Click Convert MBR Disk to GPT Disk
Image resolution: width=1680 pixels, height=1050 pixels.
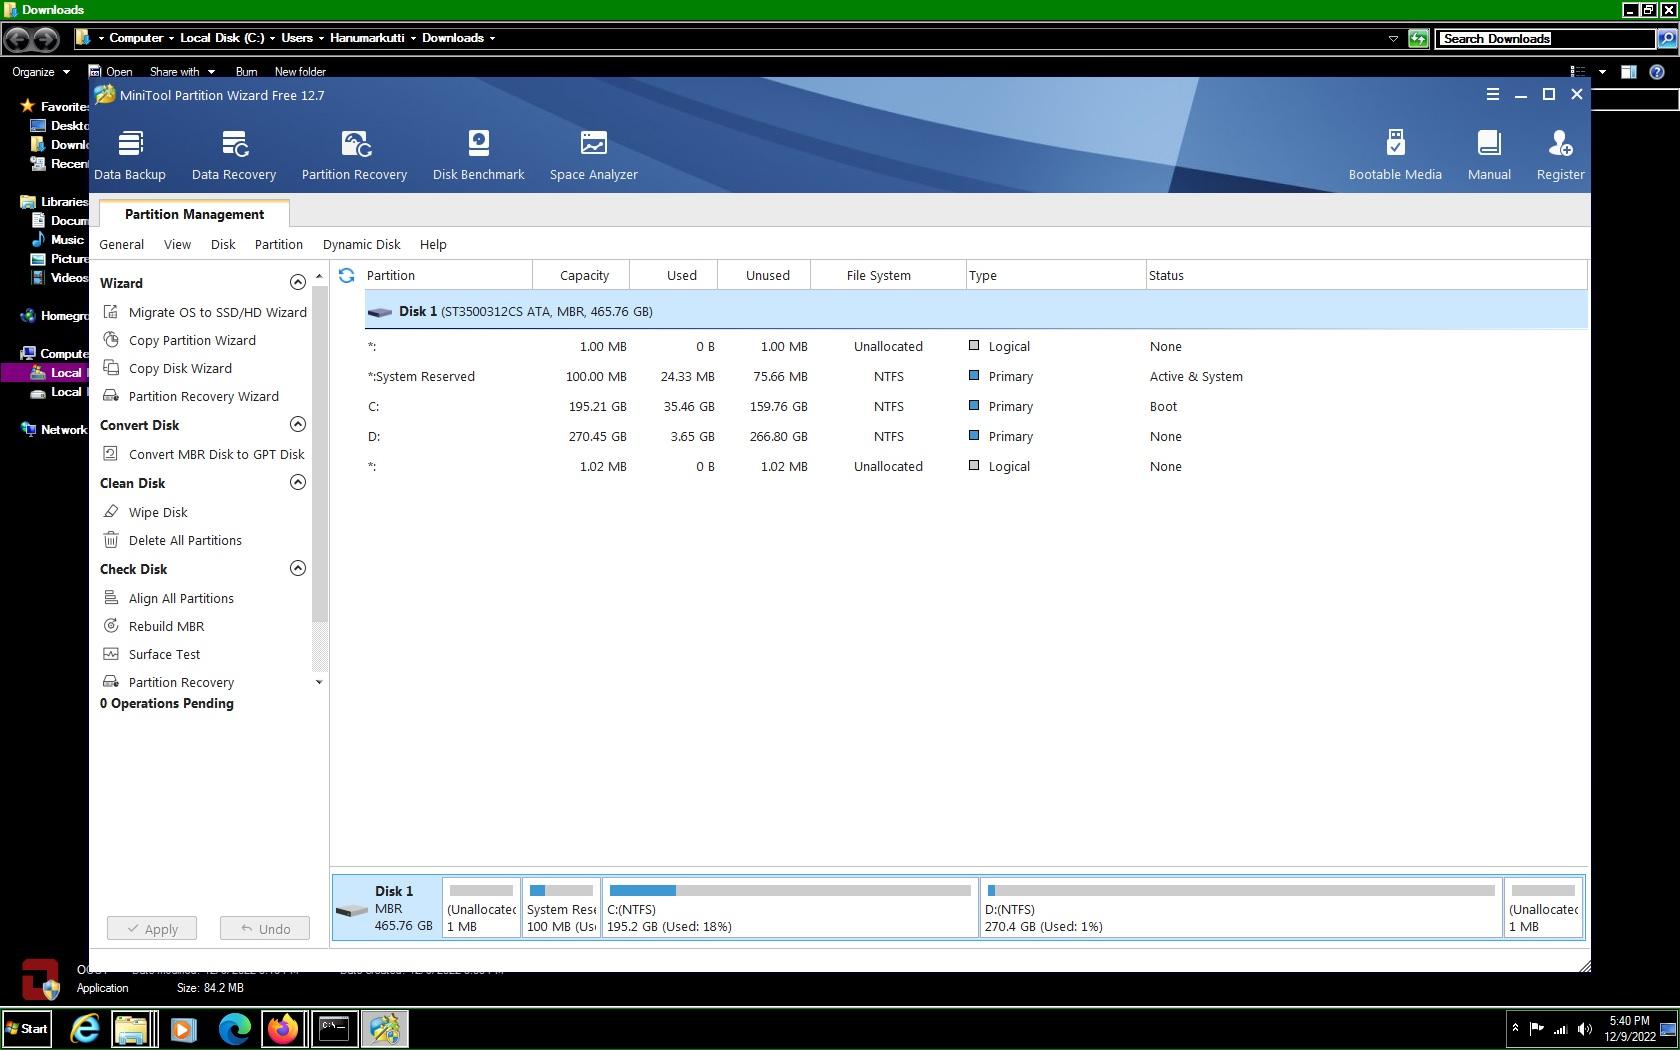pos(216,454)
